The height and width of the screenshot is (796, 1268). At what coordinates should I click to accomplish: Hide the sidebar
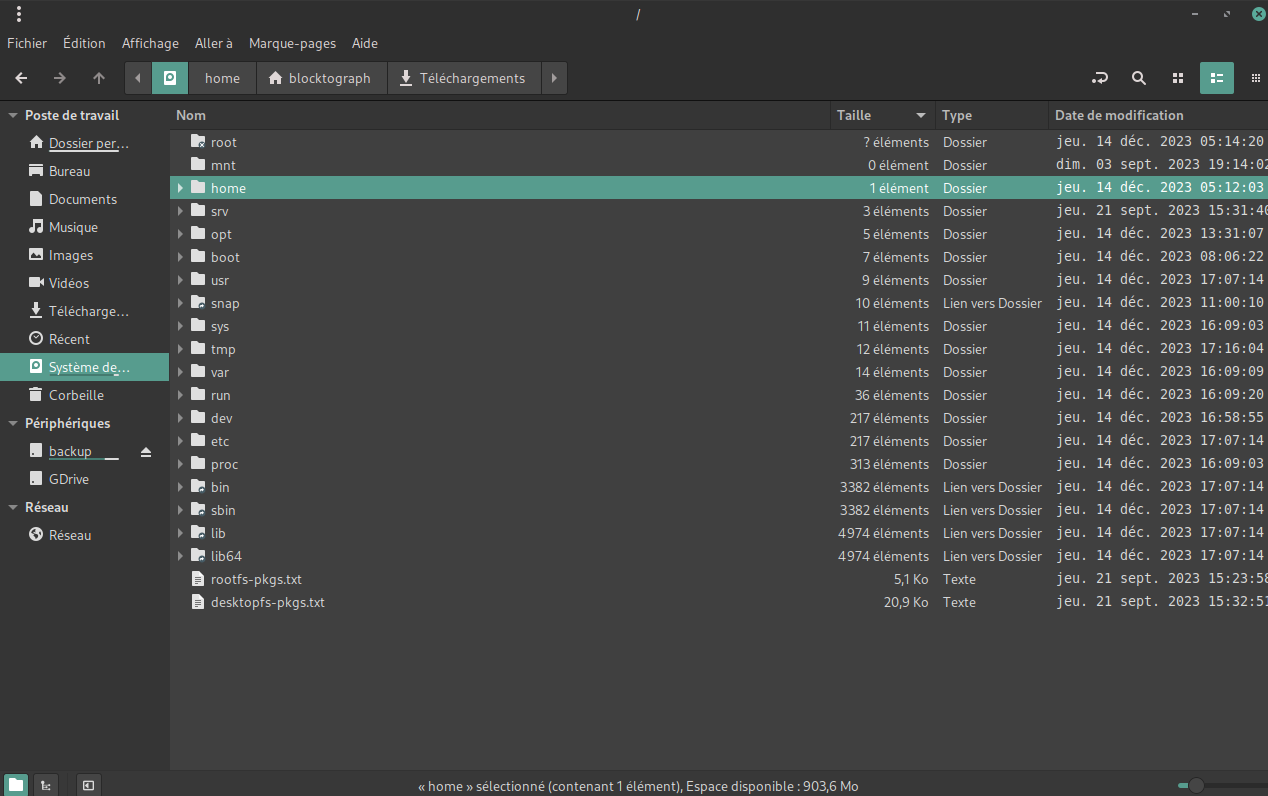click(88, 785)
